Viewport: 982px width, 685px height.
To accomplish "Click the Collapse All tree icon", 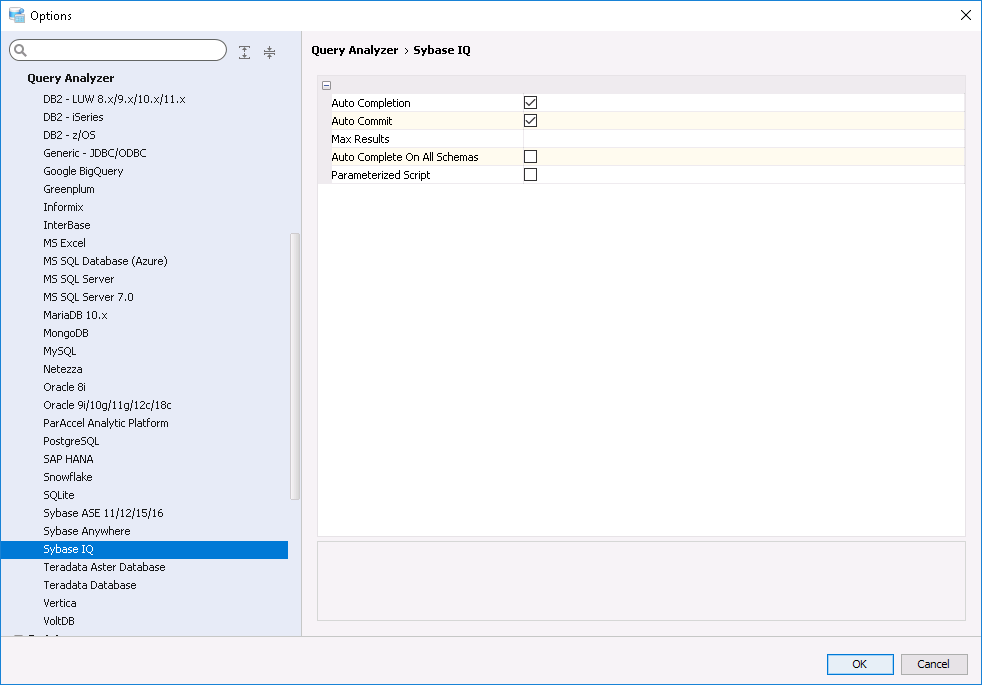I will (x=269, y=52).
